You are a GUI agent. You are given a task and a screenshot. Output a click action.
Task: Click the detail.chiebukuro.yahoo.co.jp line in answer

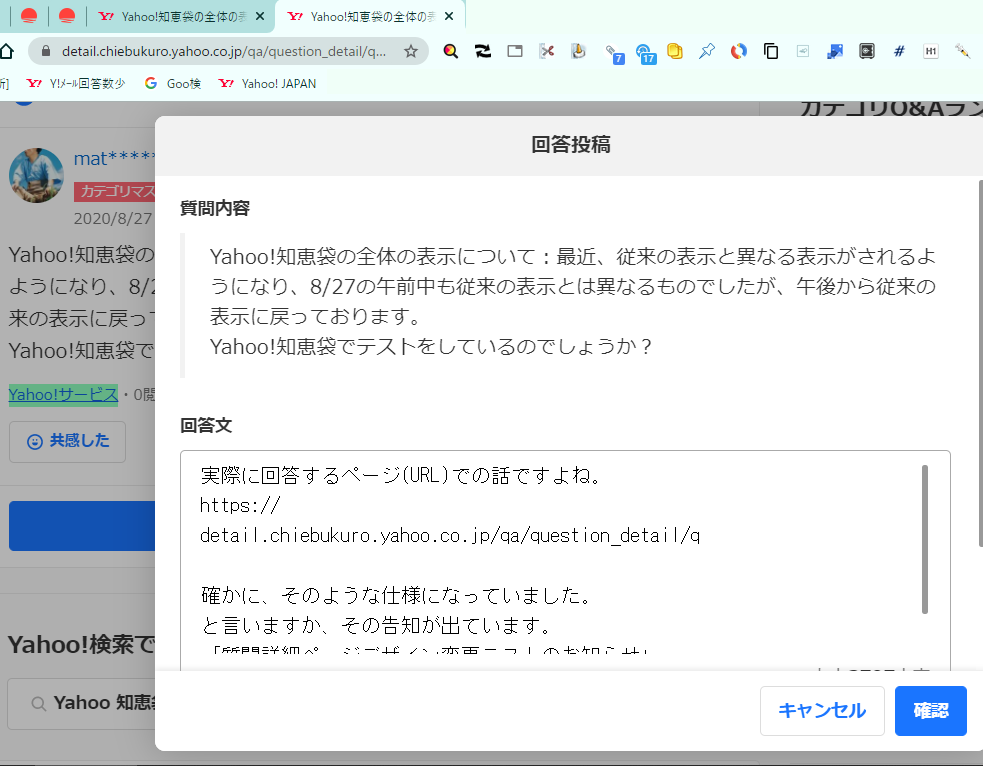click(x=450, y=535)
